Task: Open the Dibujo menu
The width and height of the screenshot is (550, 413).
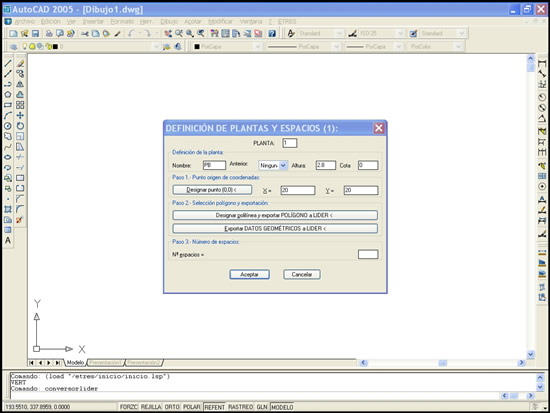Action: click(169, 22)
